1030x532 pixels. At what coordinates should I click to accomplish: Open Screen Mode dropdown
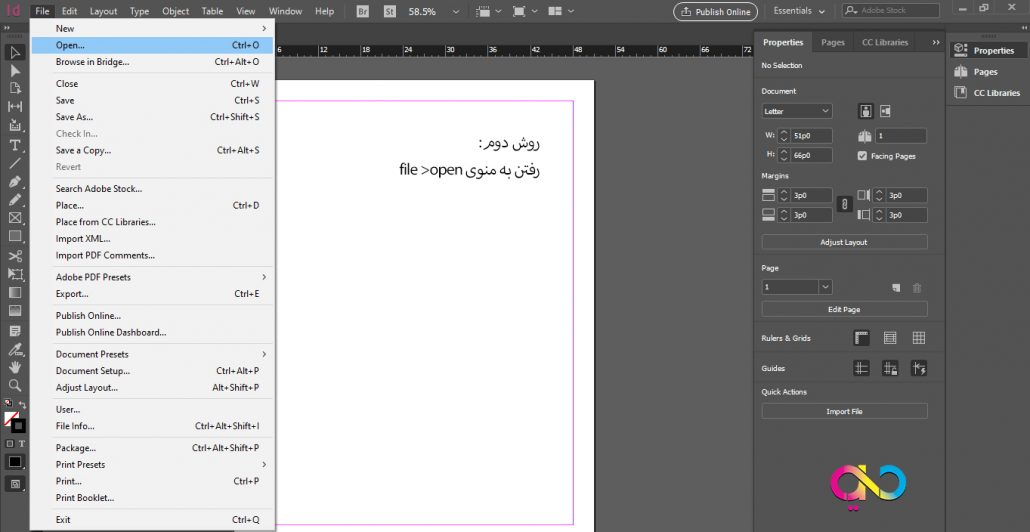(x=526, y=11)
